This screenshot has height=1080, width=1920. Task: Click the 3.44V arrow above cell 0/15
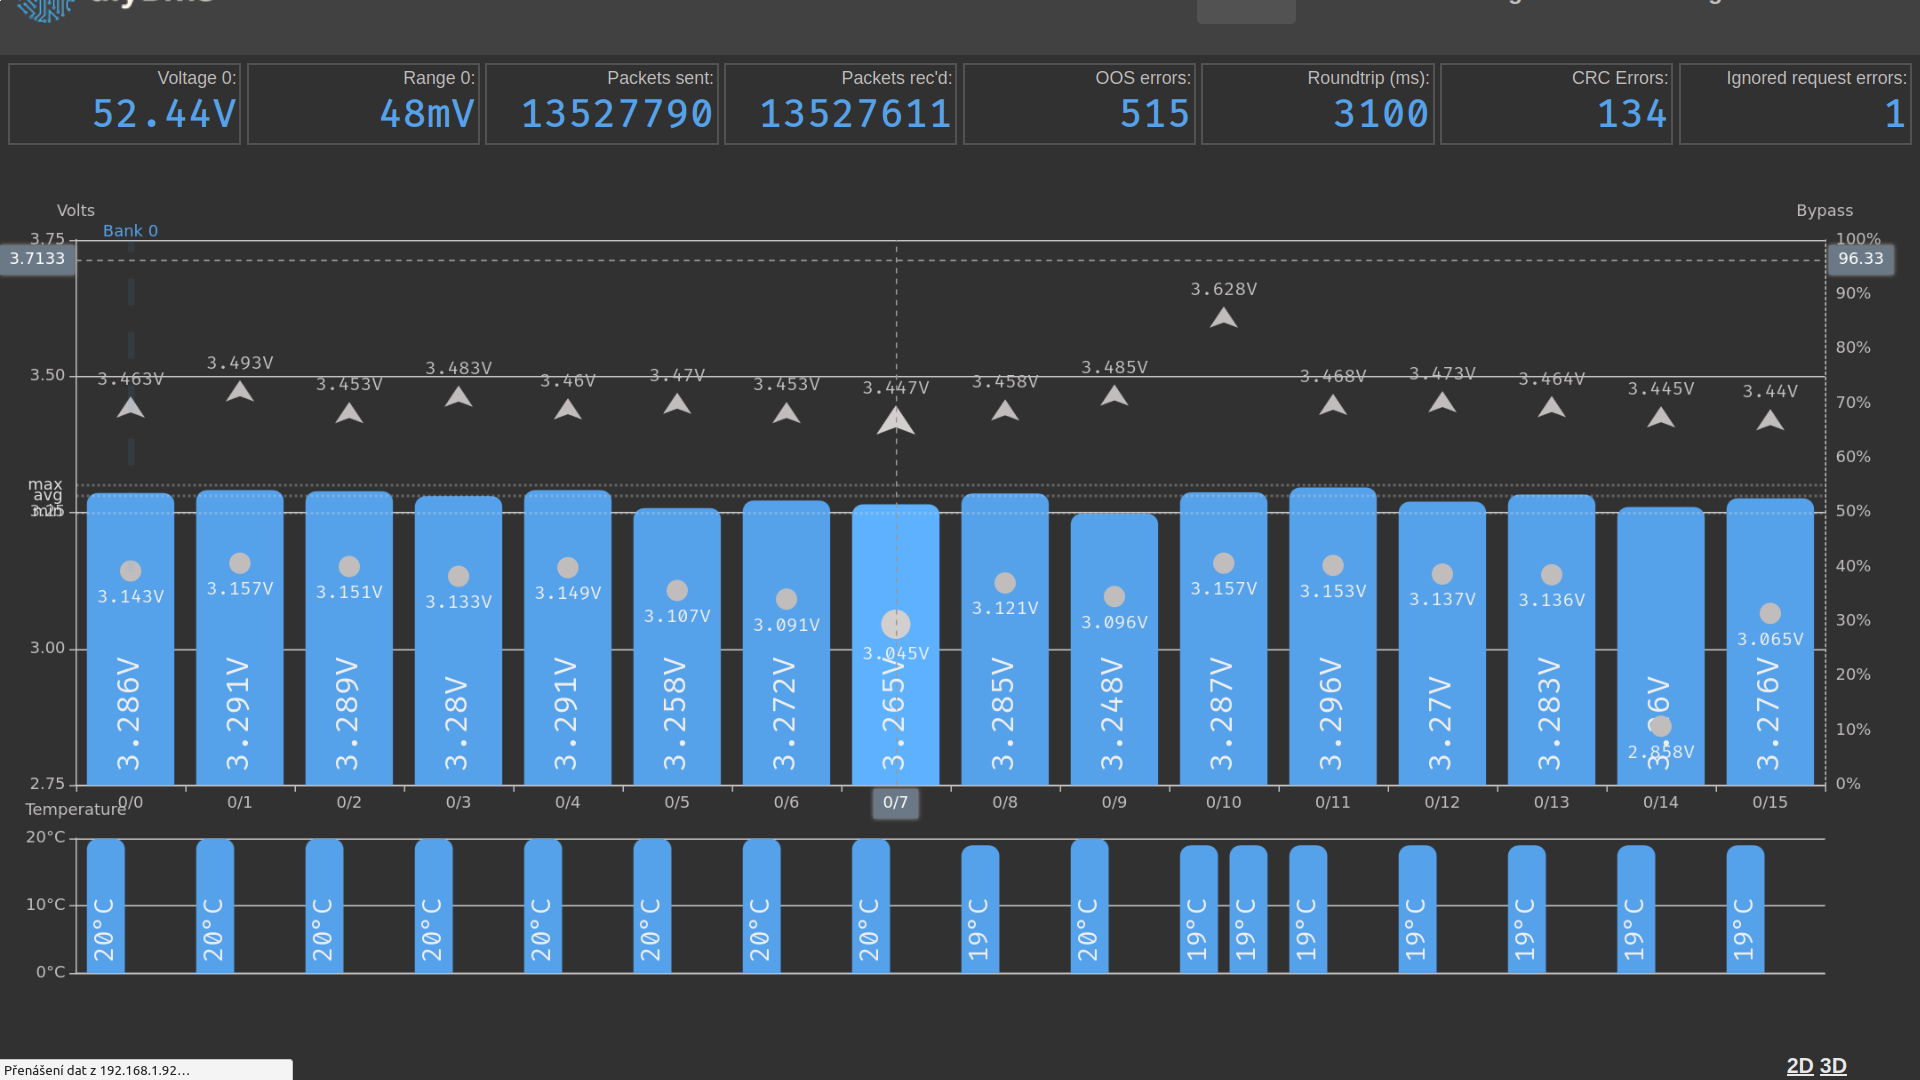pos(1769,421)
